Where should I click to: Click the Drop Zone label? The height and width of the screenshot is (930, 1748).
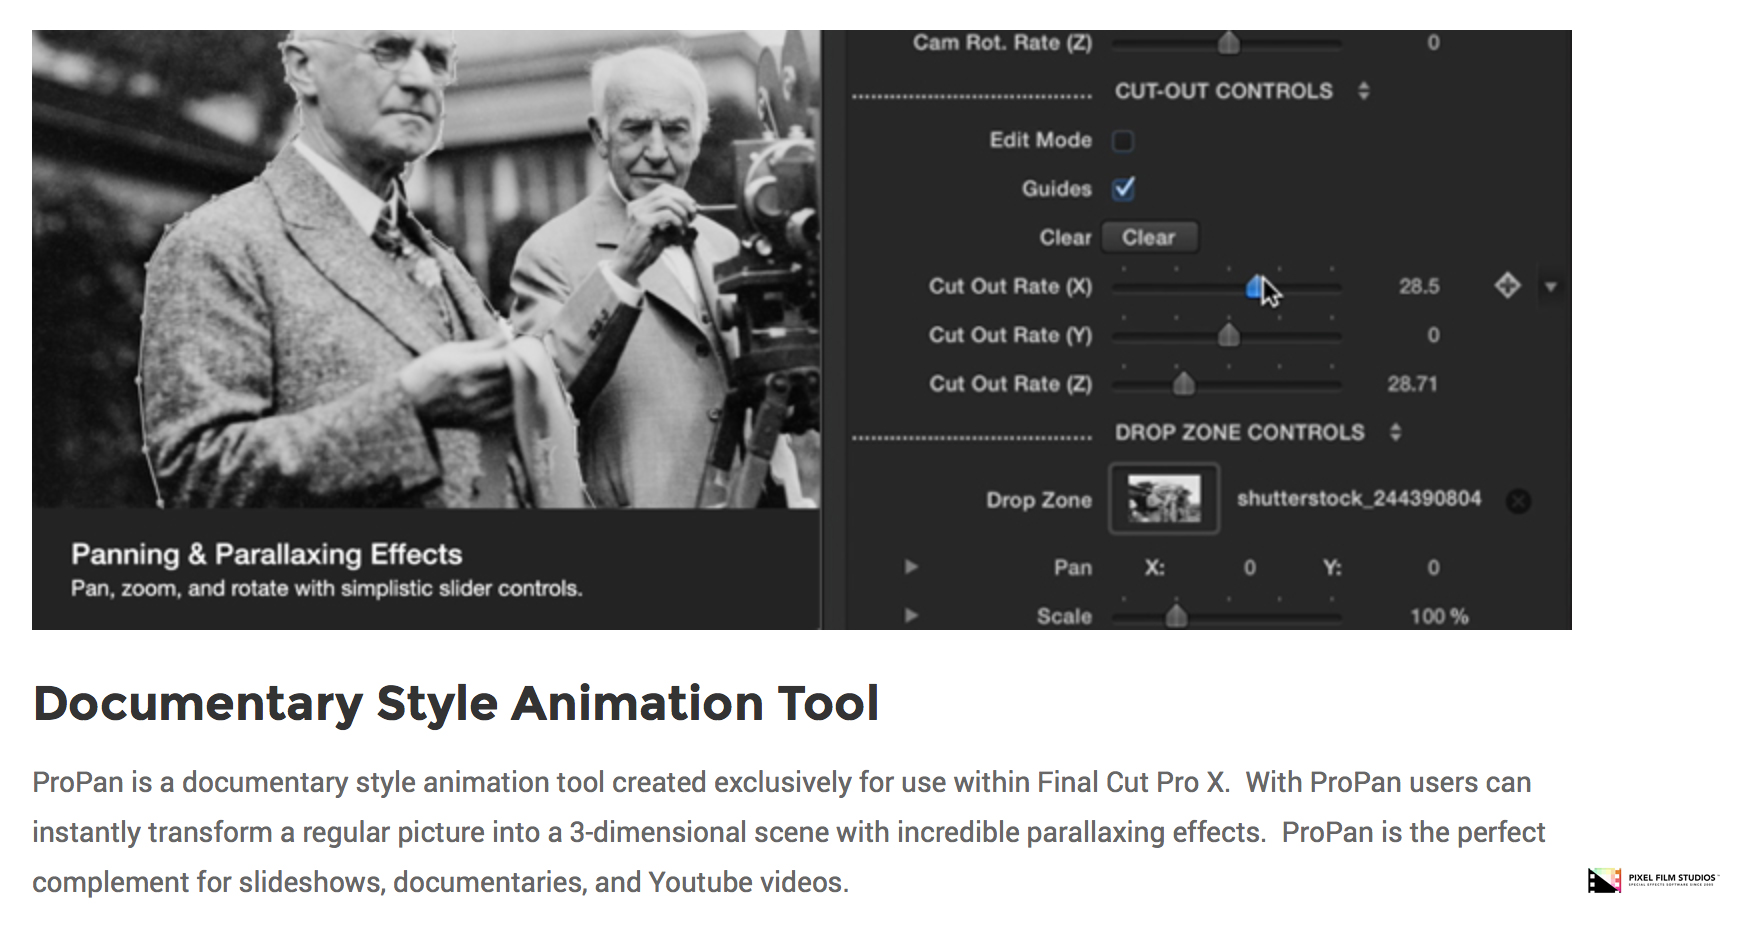1039,500
